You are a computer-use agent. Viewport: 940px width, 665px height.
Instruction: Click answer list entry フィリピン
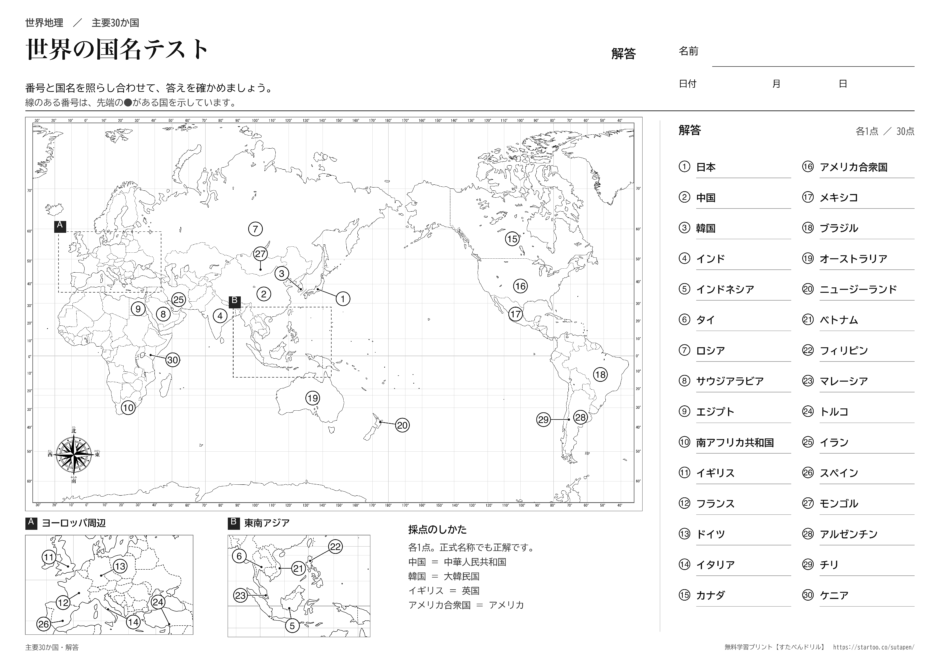pyautogui.click(x=843, y=350)
